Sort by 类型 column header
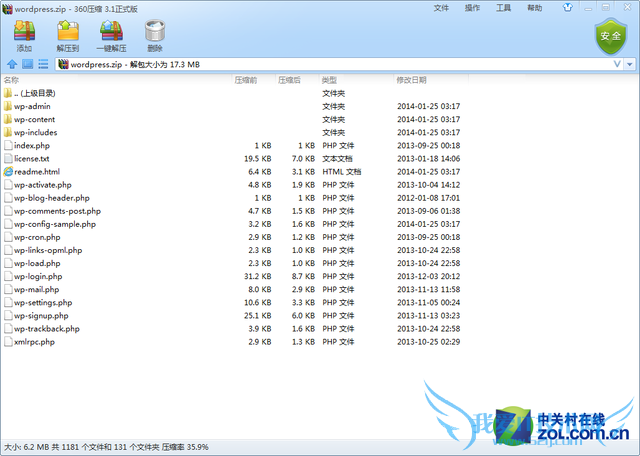640x456 pixels. click(x=329, y=80)
